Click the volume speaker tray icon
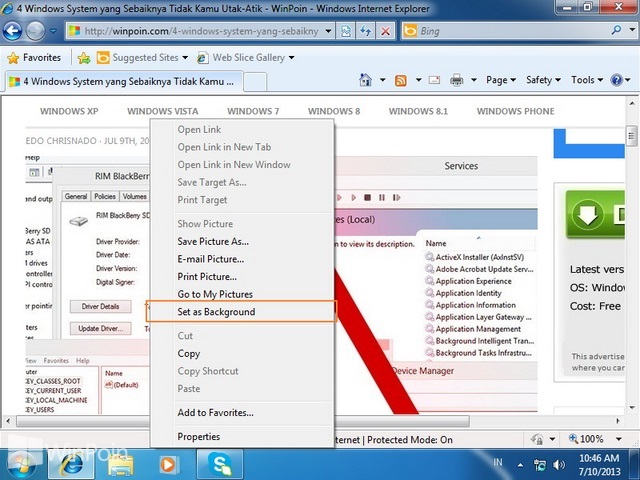640x480 pixels. click(559, 464)
